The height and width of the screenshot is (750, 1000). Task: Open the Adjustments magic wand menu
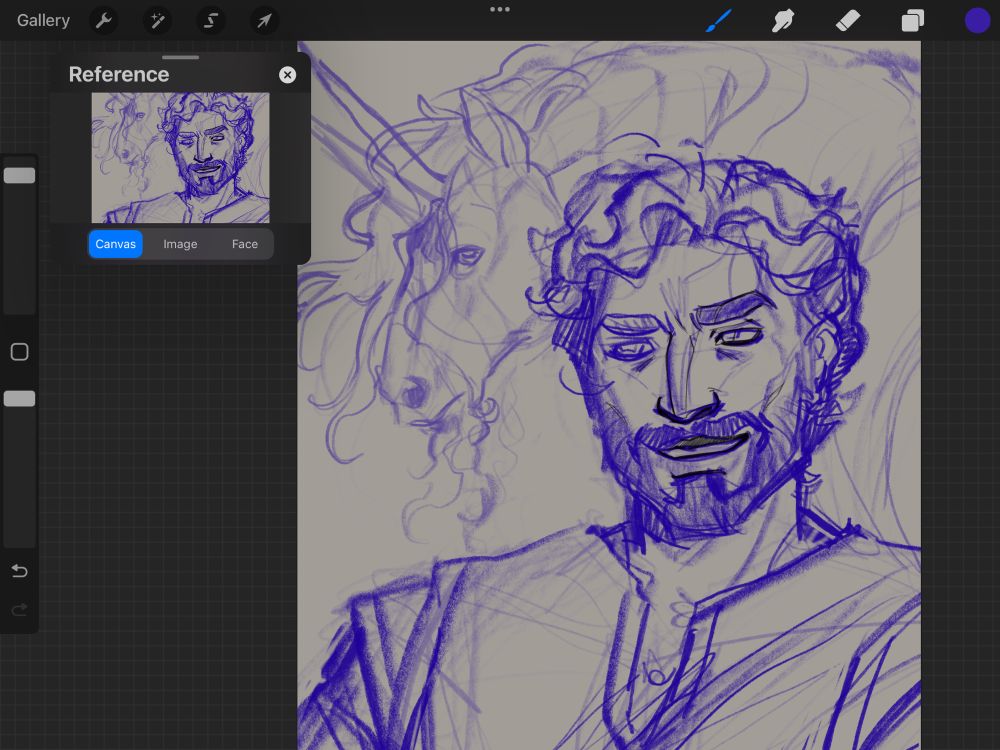(157, 20)
